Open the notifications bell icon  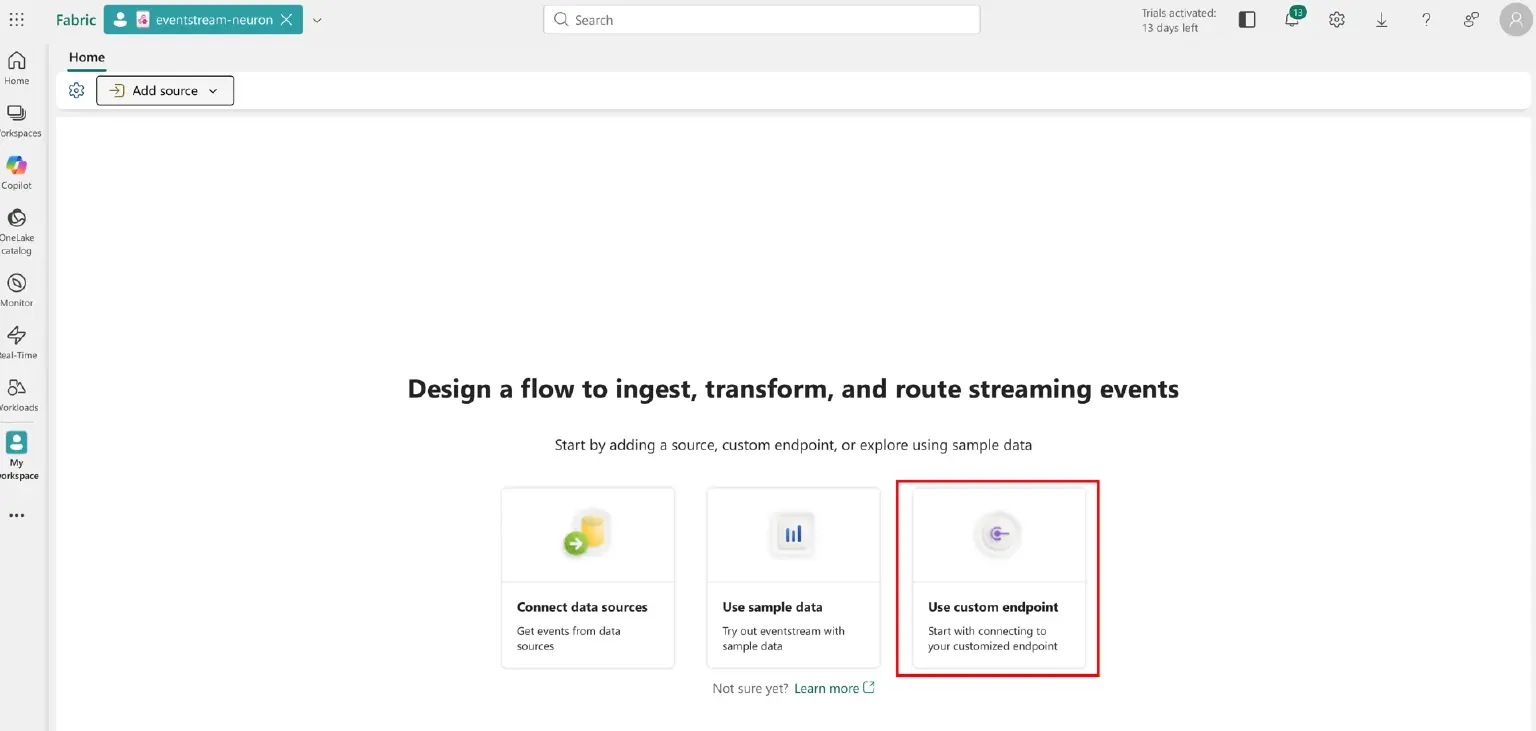1292,20
